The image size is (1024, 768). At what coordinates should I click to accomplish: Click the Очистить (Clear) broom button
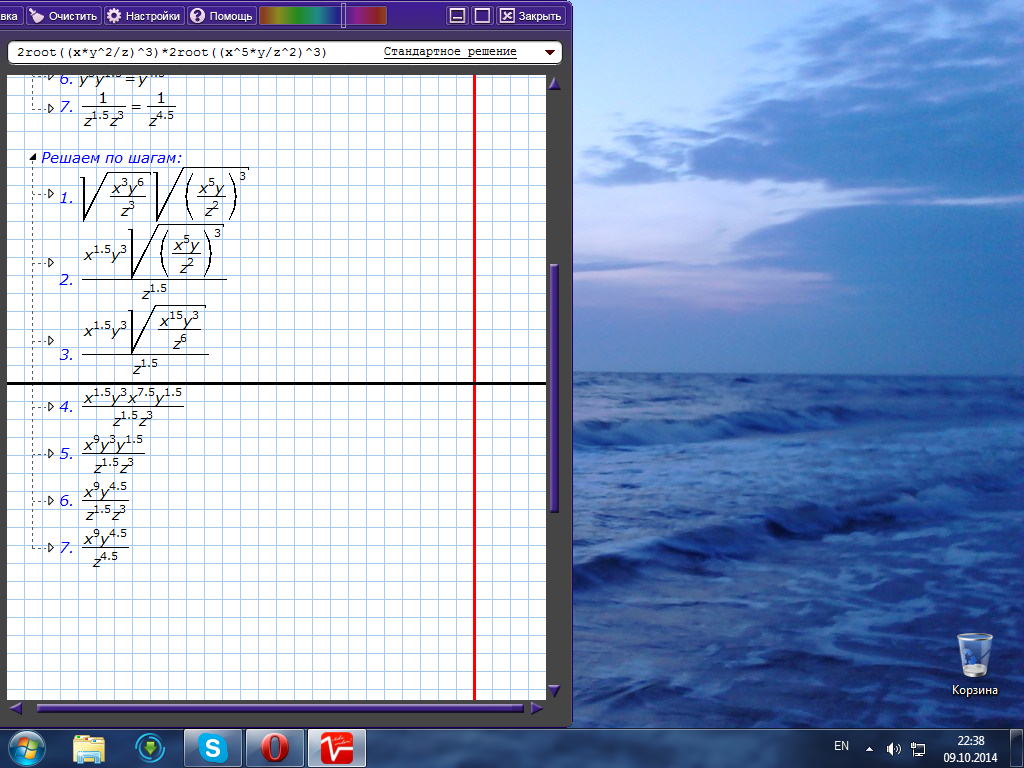[63, 16]
